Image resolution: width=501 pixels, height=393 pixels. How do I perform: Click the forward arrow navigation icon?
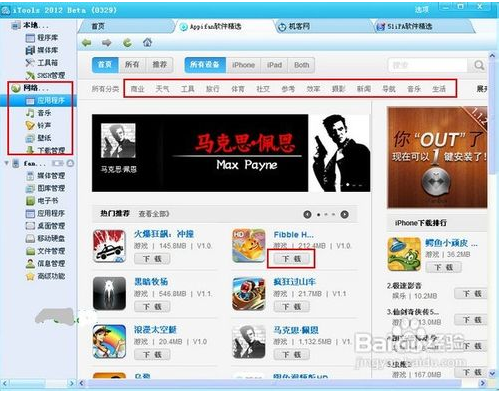(107, 43)
